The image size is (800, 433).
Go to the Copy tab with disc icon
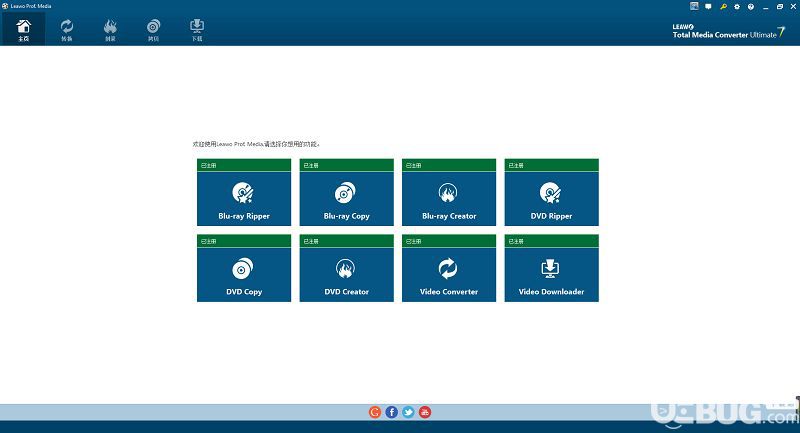[154, 30]
